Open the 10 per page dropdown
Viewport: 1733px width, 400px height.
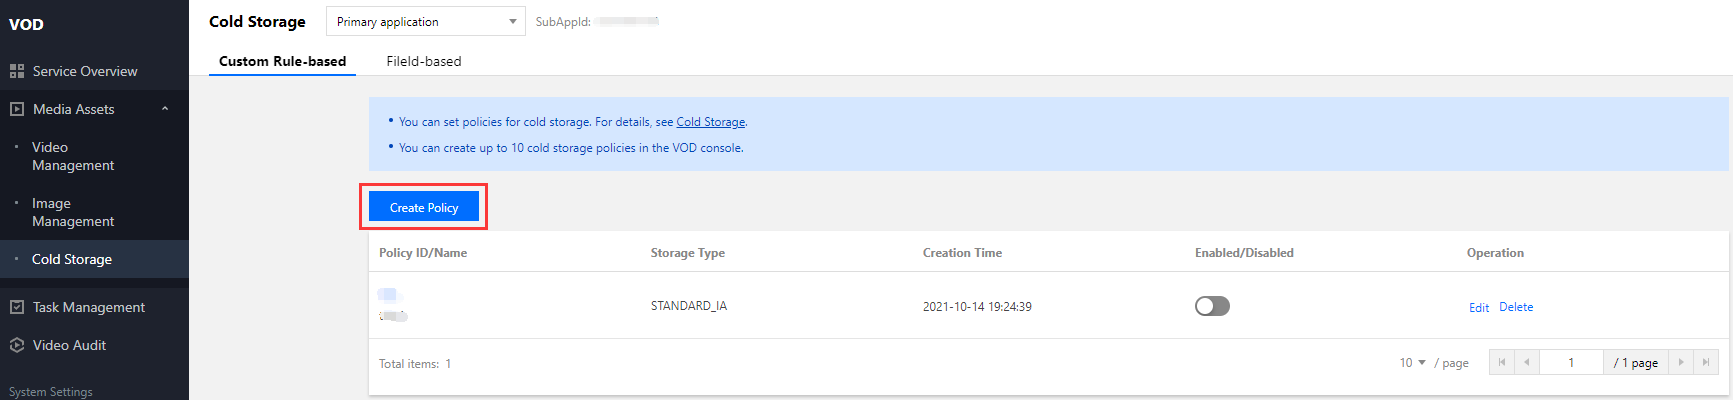coord(1412,362)
